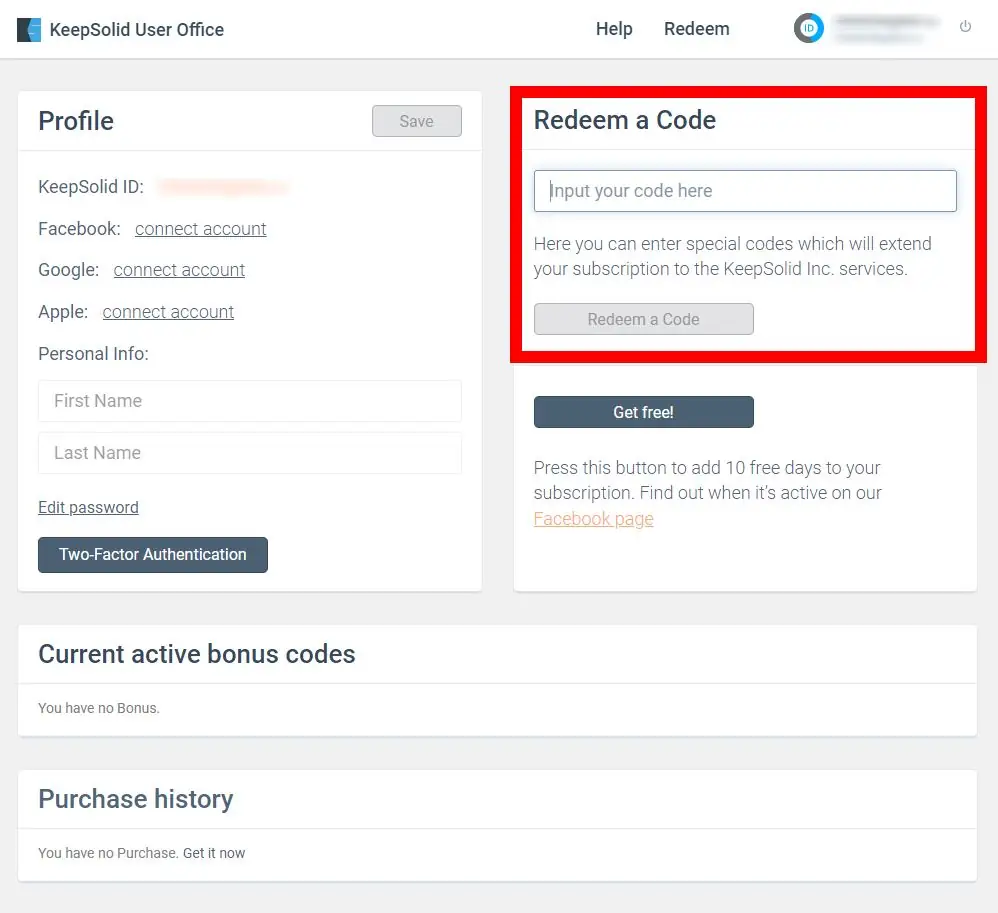Click the 'Input your code here' field

click(745, 191)
